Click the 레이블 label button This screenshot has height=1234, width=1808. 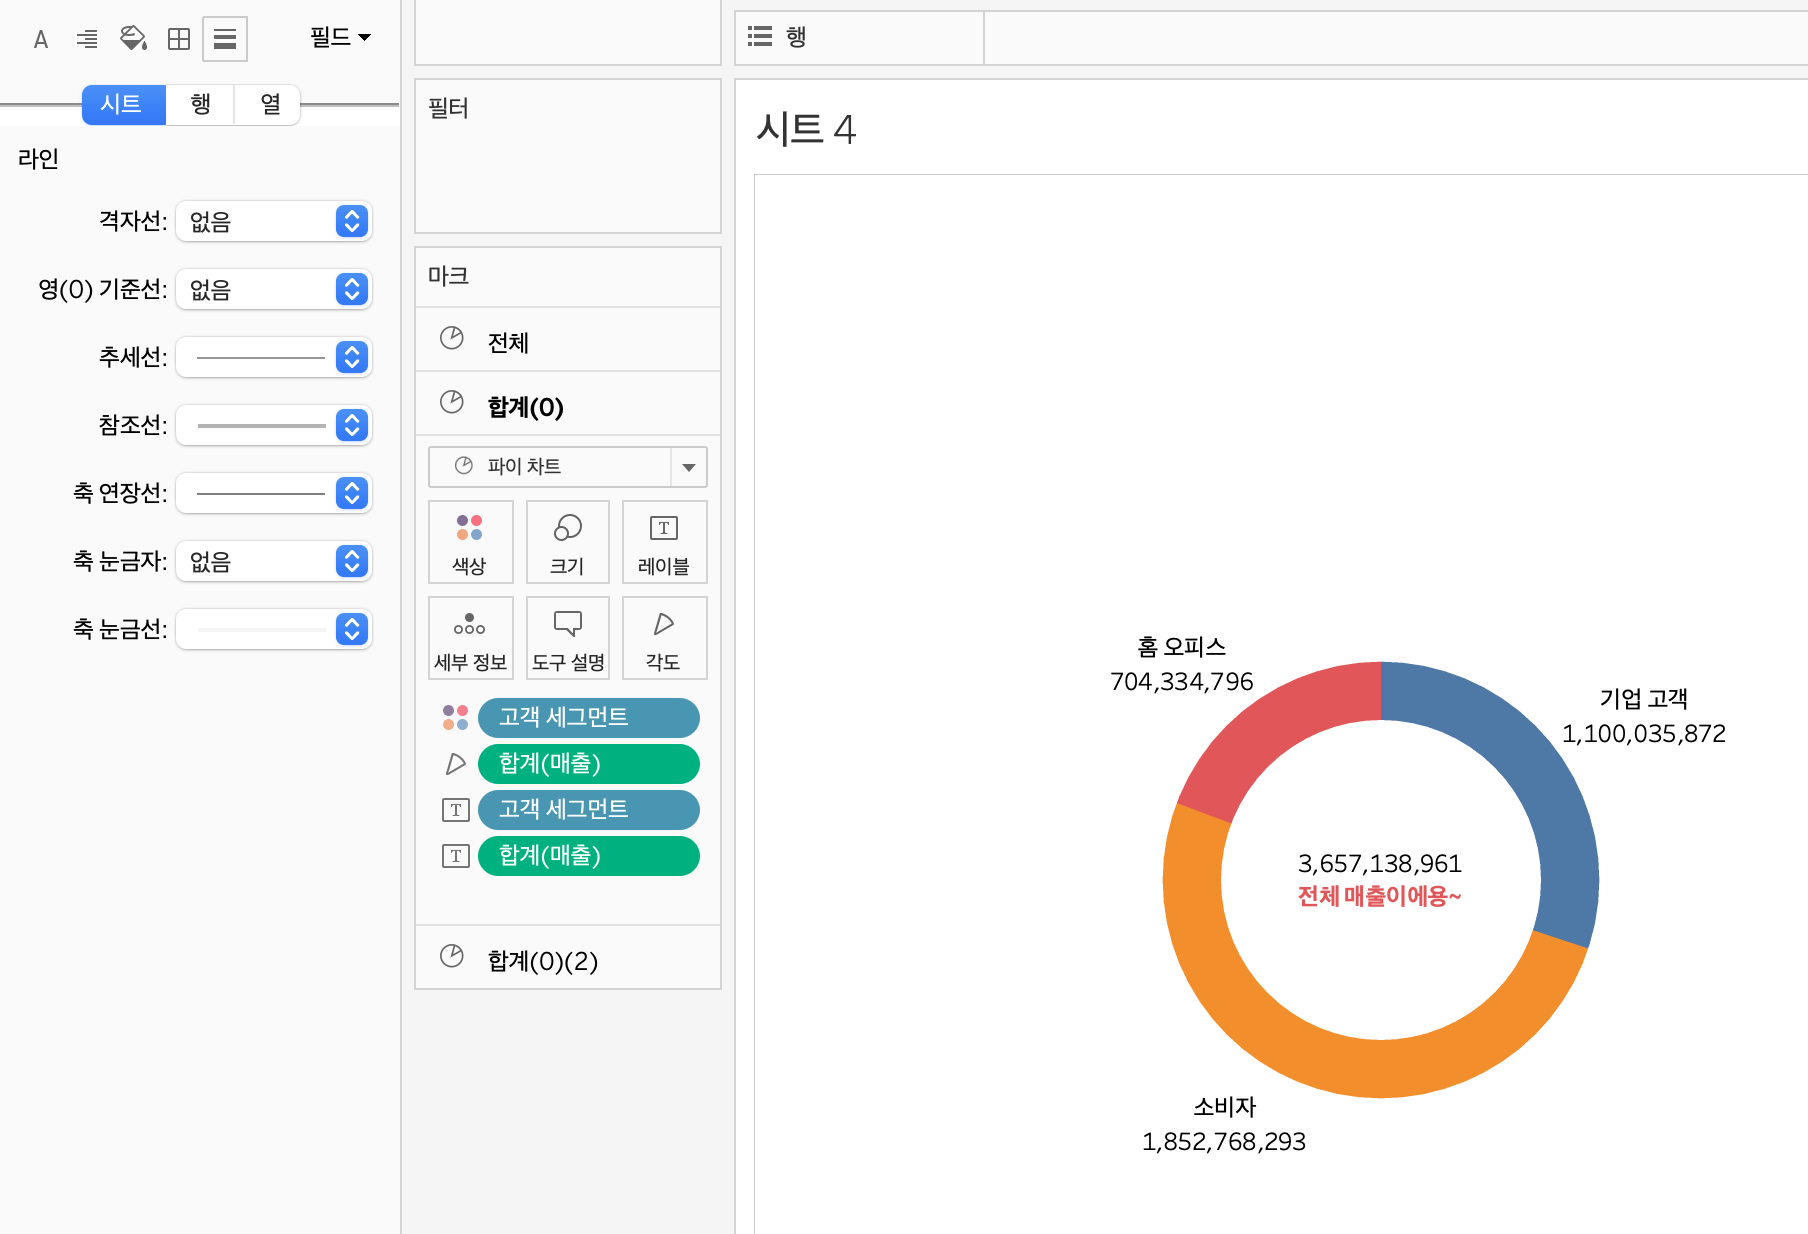(664, 542)
